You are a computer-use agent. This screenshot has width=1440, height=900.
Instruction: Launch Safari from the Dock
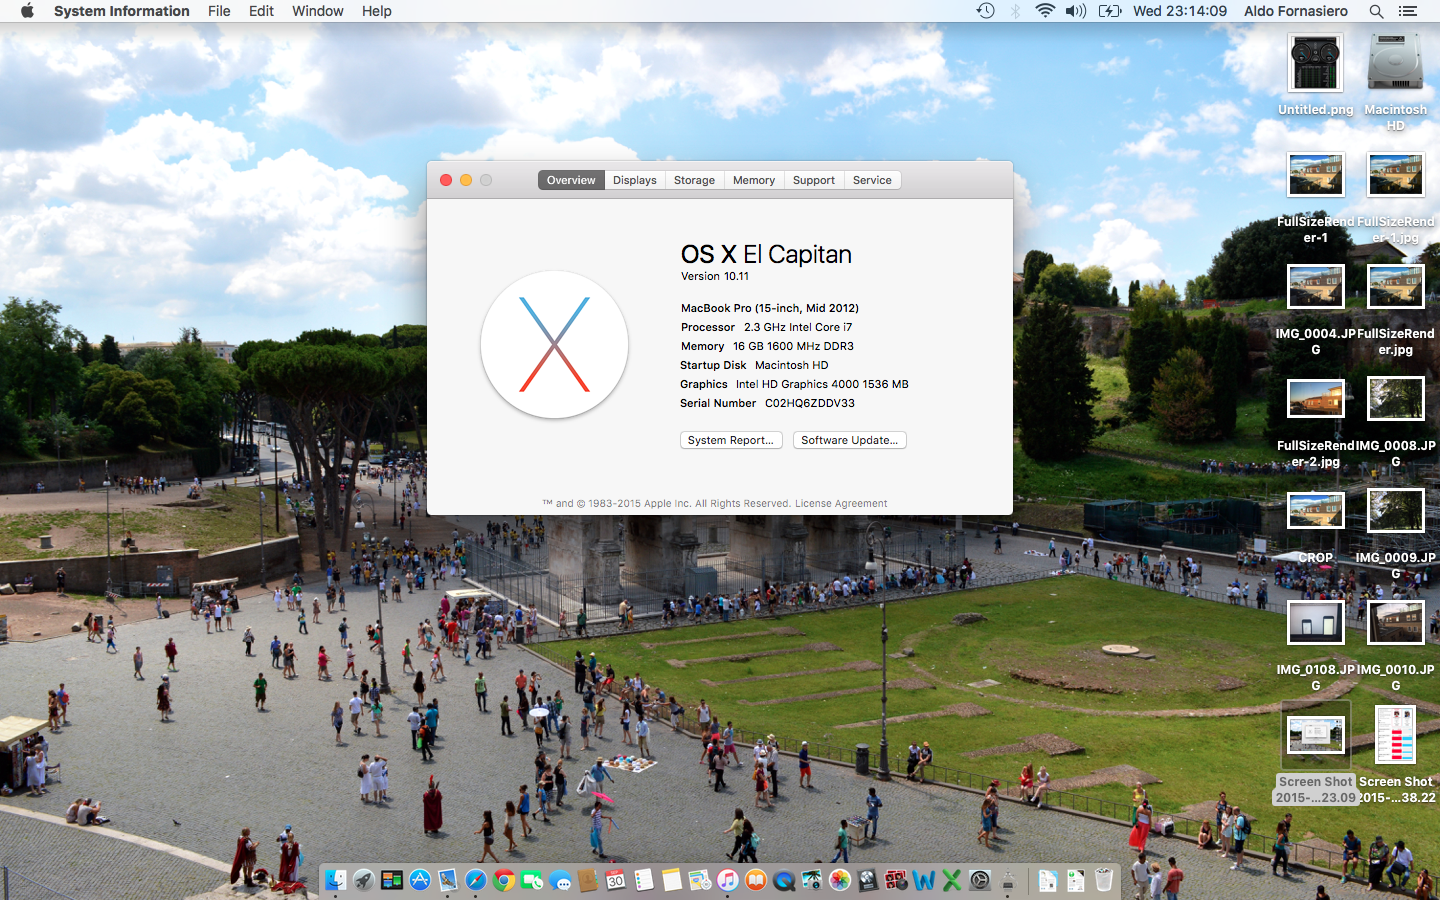tap(476, 880)
